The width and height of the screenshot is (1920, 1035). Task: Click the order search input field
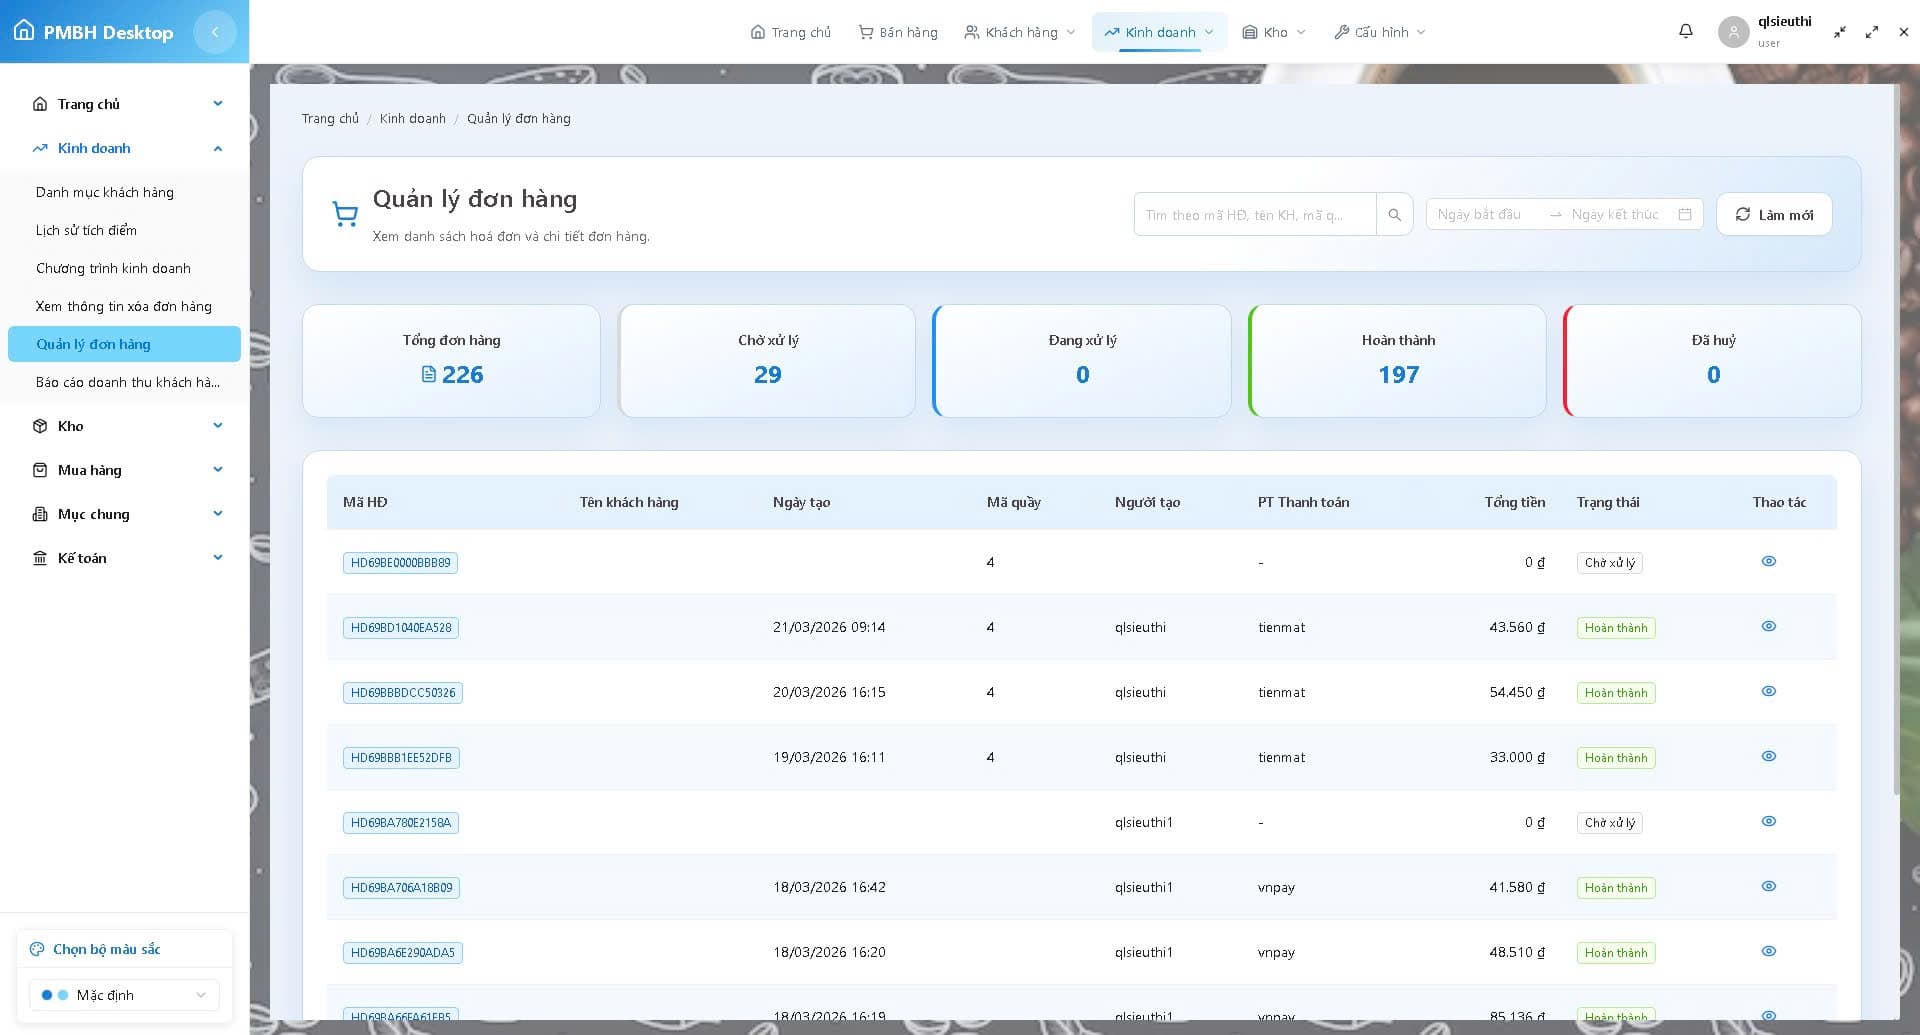1255,214
